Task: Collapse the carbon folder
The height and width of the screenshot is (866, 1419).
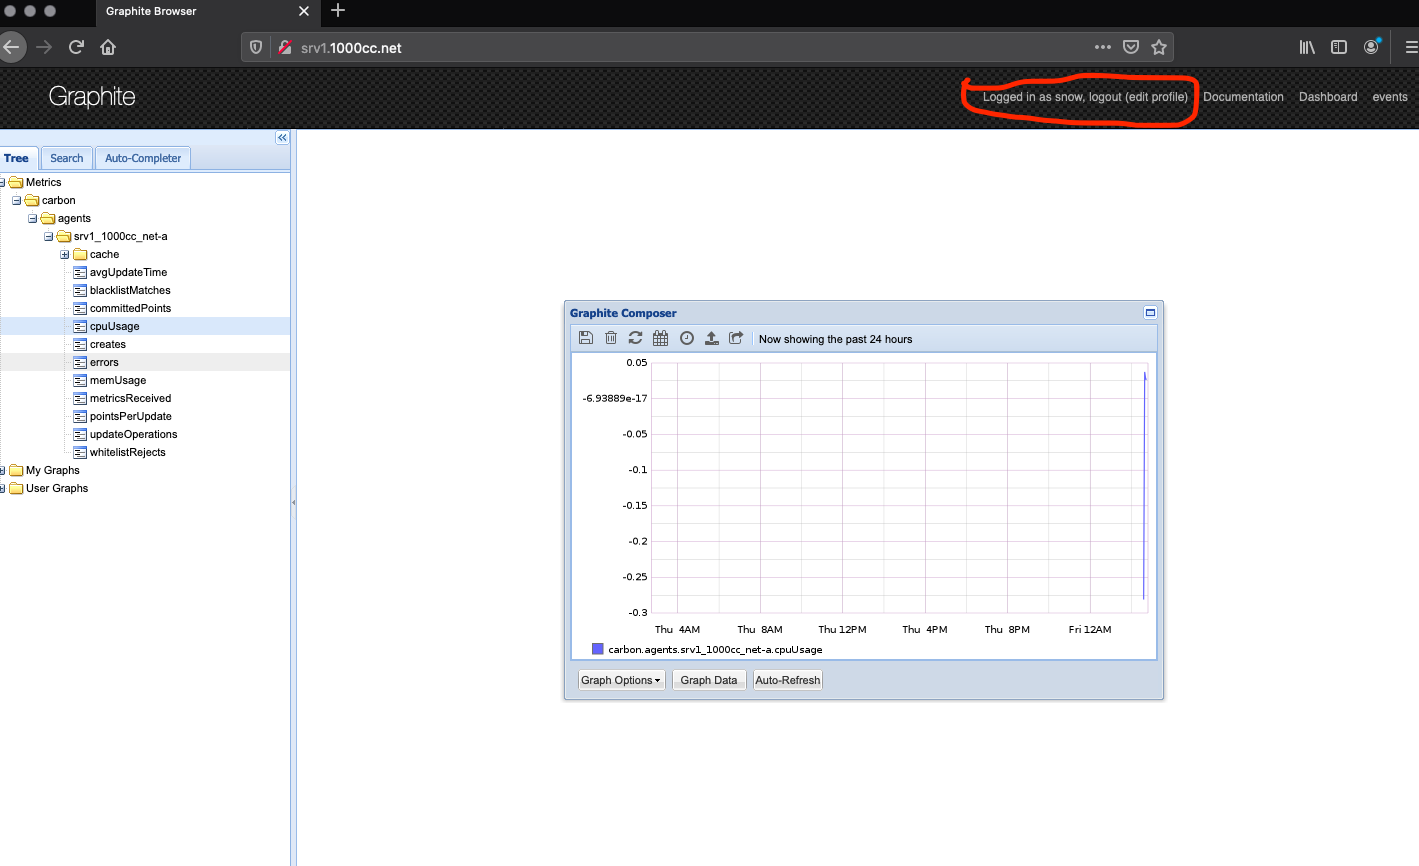Action: 17,200
